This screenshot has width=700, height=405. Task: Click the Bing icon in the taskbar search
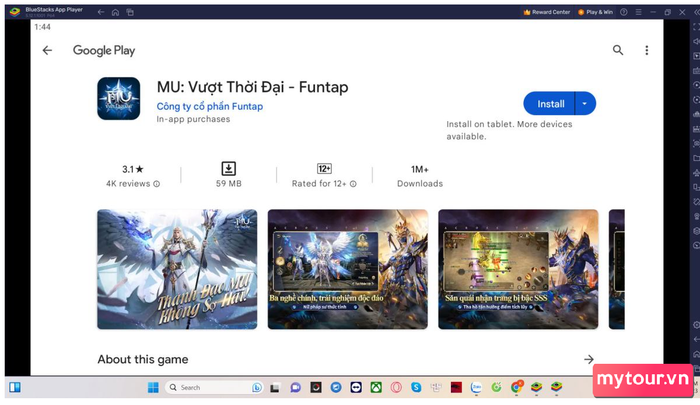click(x=257, y=387)
